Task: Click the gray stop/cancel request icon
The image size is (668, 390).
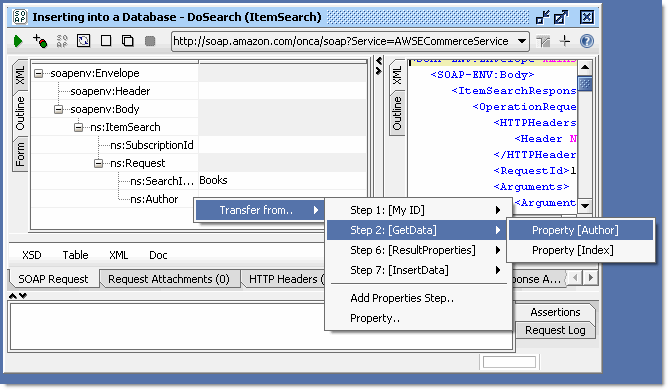Action: 150,41
